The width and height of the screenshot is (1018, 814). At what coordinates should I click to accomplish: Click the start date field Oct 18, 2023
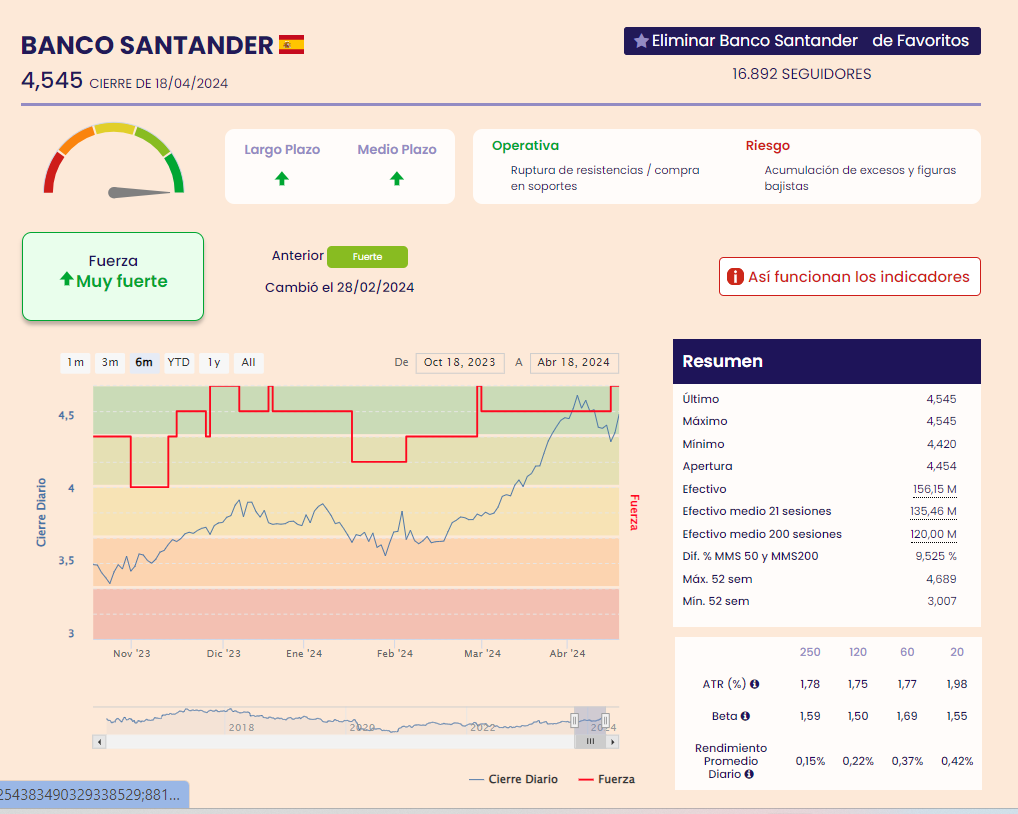460,362
